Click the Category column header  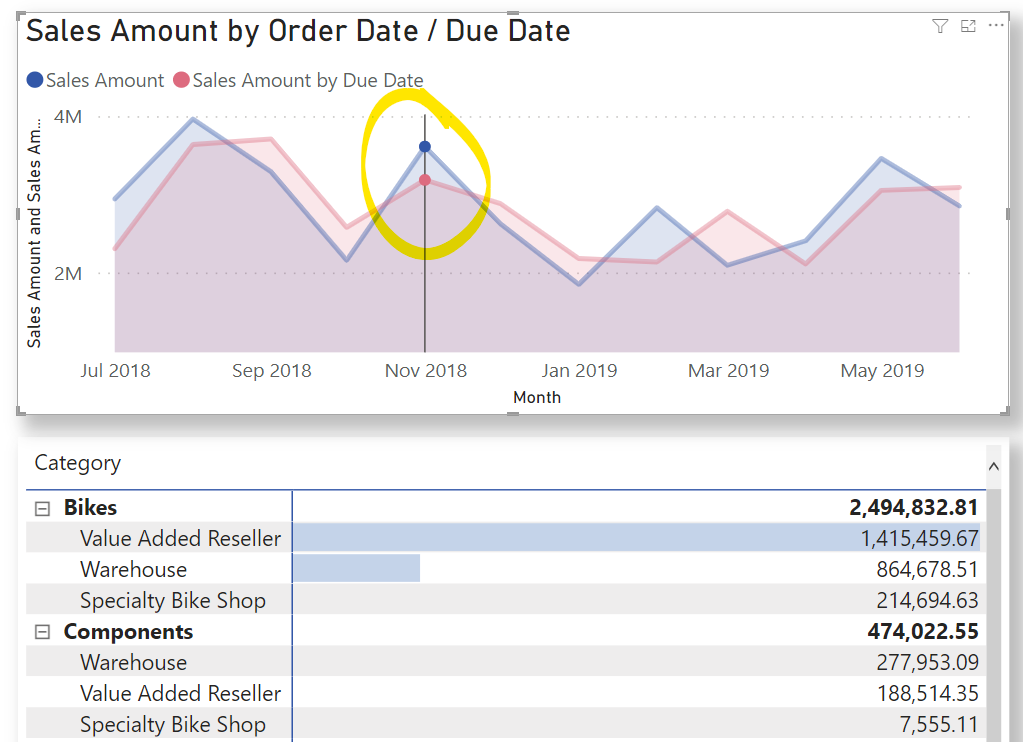click(x=78, y=463)
